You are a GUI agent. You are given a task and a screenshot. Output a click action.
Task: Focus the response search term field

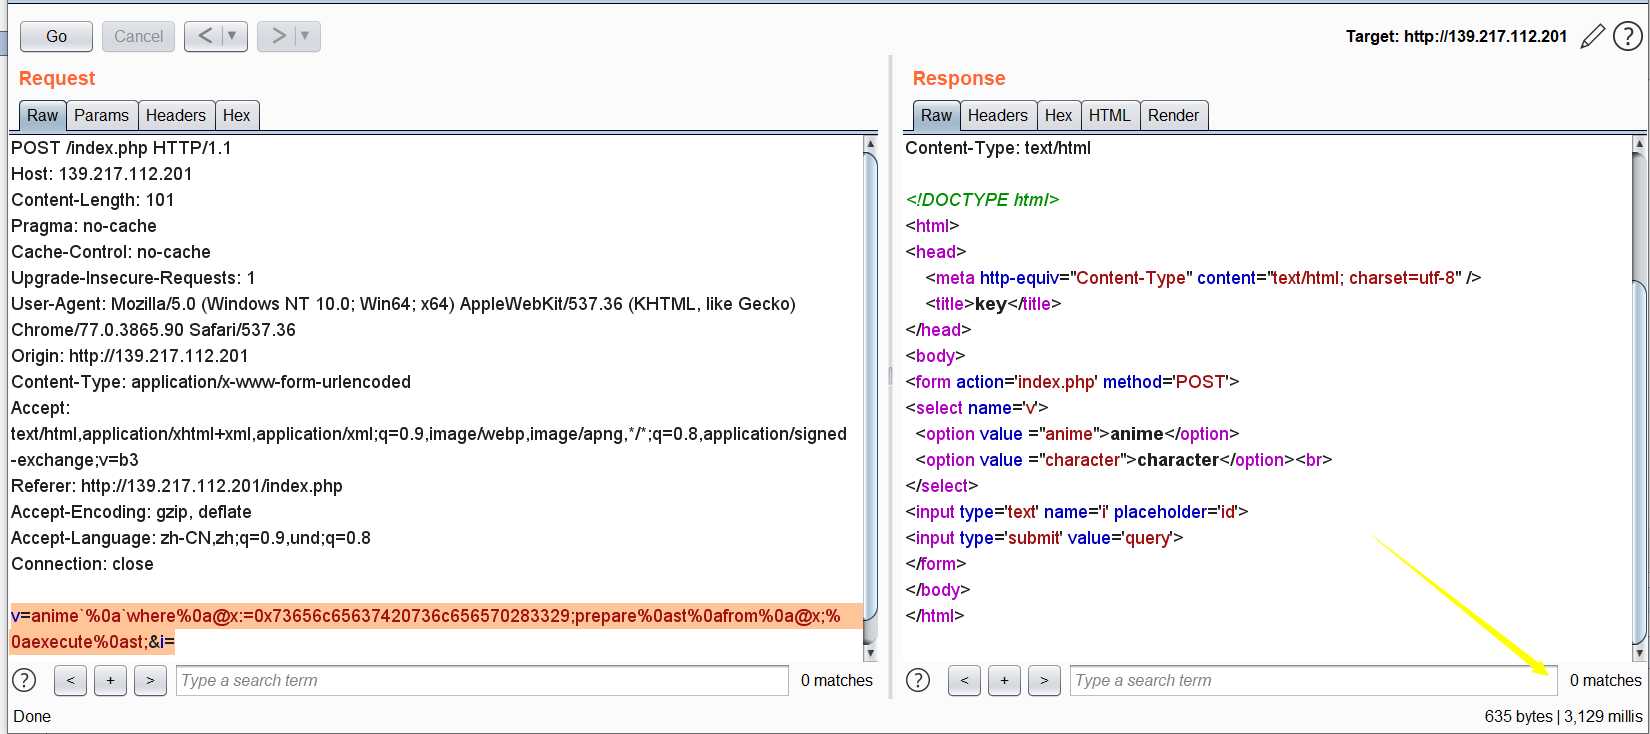(x=1314, y=681)
